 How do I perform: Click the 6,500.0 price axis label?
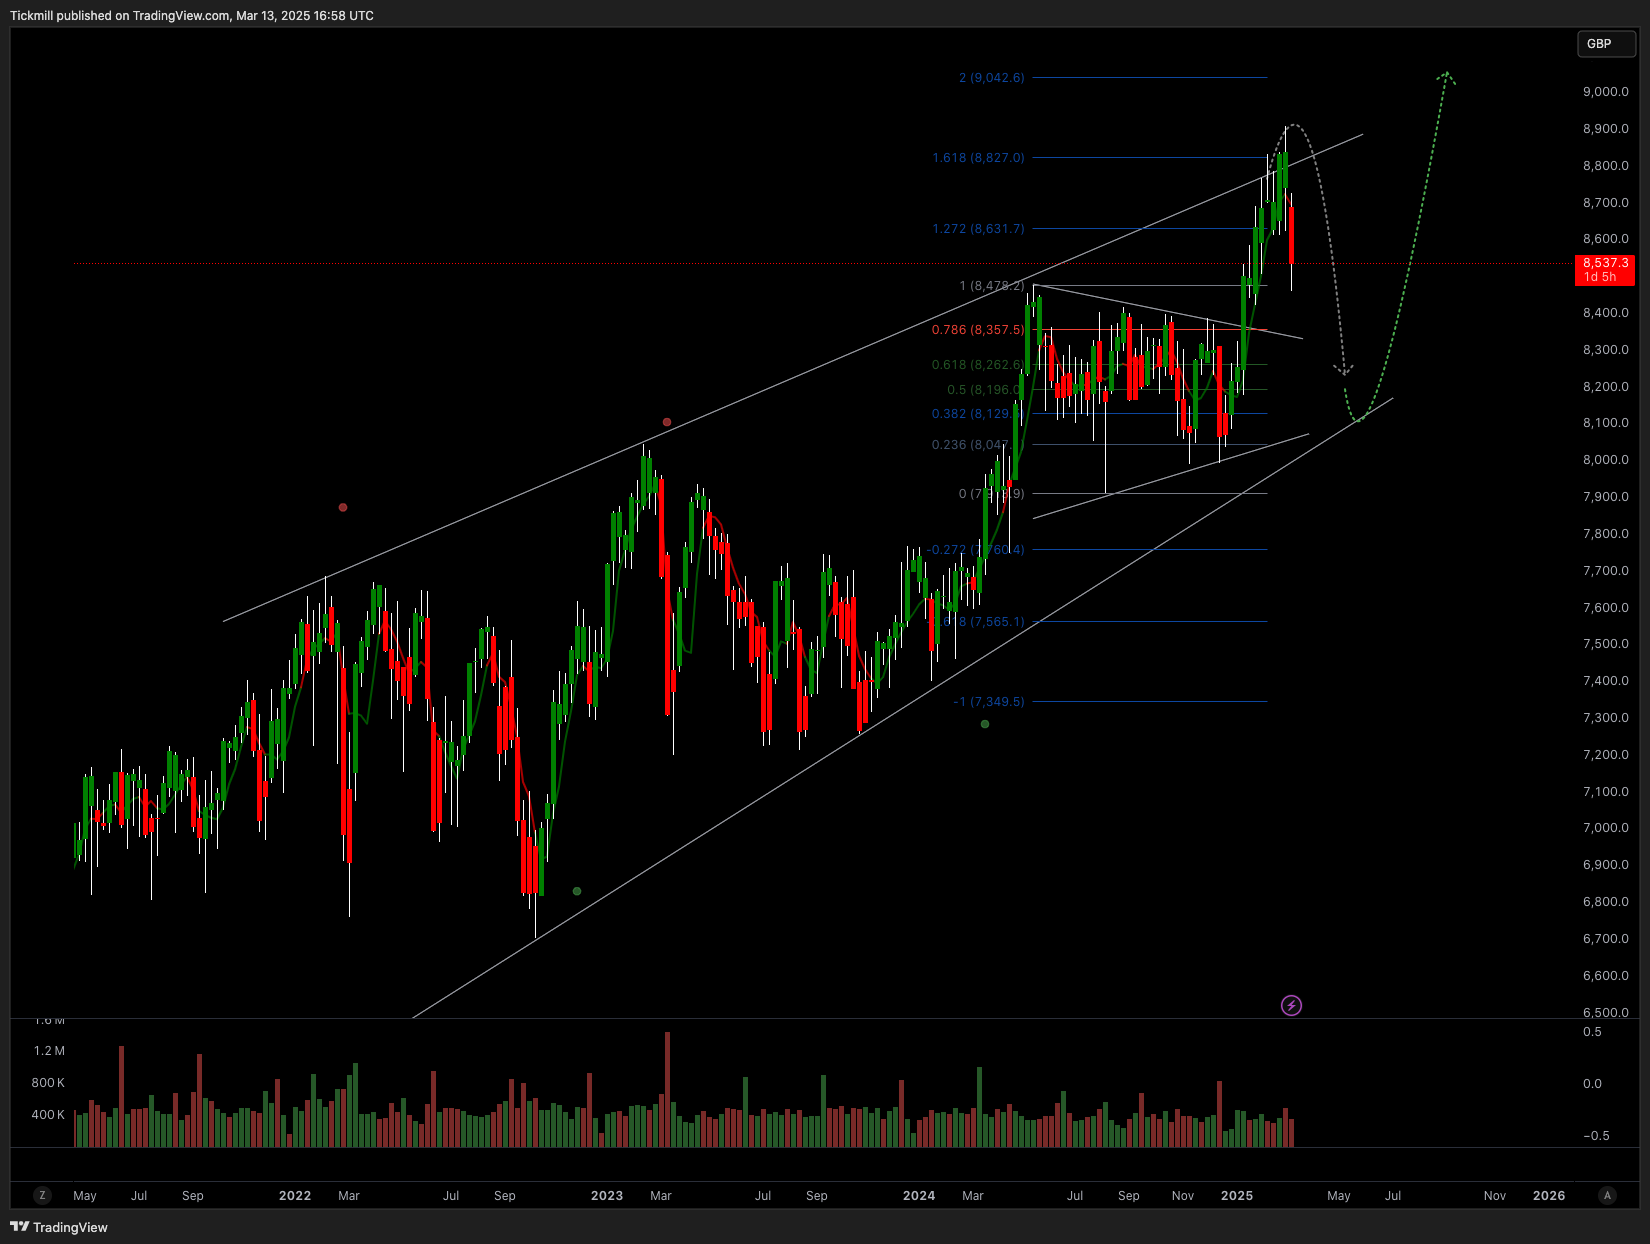[x=1605, y=1012]
